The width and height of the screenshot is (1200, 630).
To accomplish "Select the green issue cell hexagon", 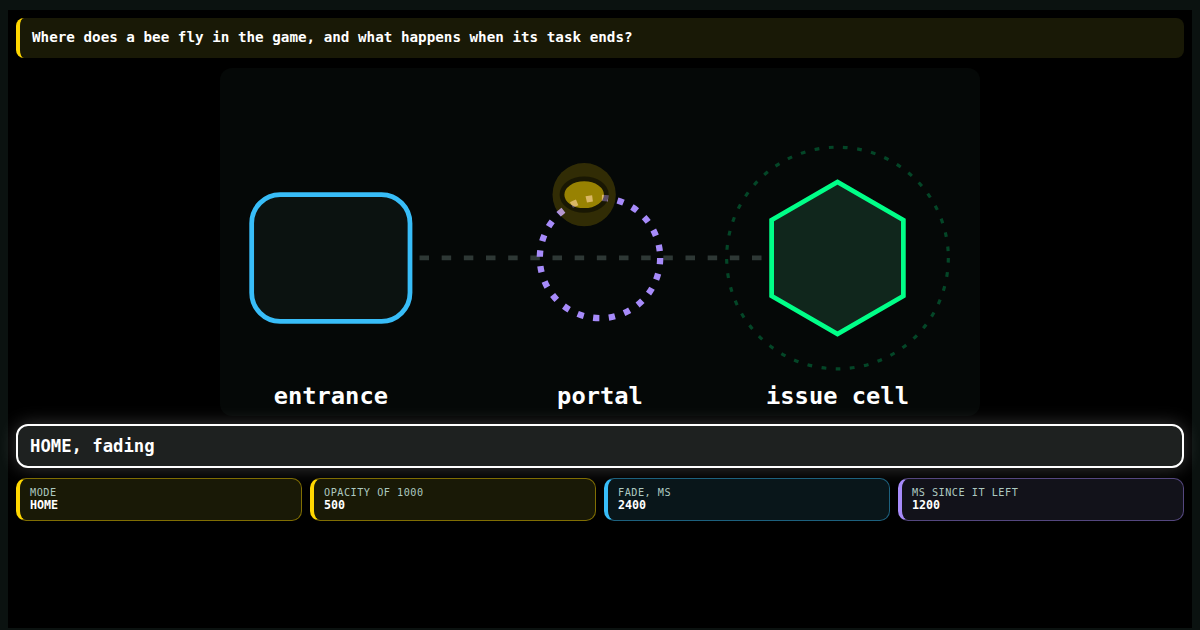I will coord(837,258).
